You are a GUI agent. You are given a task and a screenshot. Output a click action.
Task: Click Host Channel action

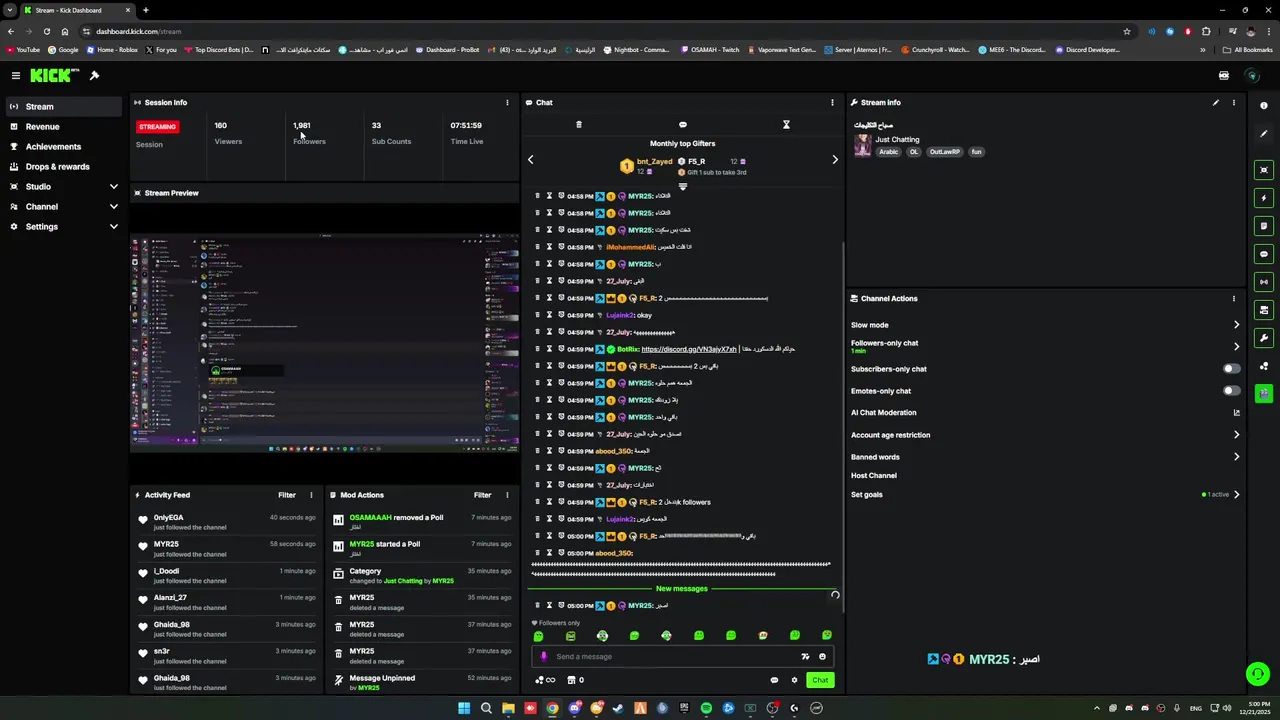click(874, 476)
